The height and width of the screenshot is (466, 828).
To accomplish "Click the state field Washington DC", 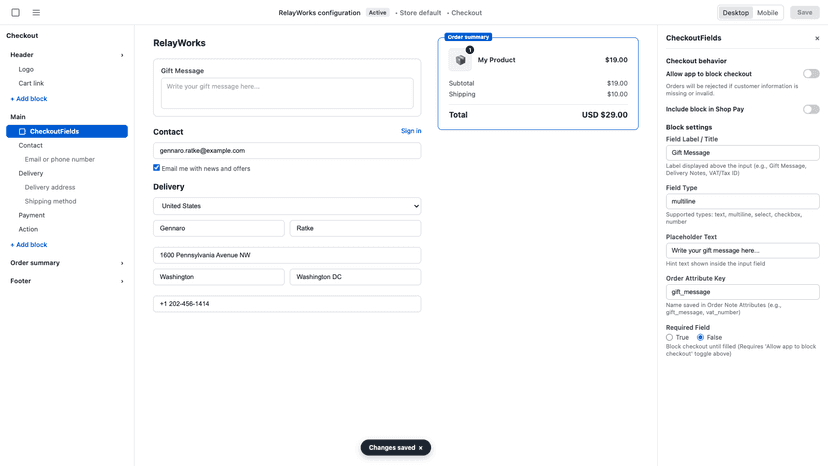I will click(355, 277).
